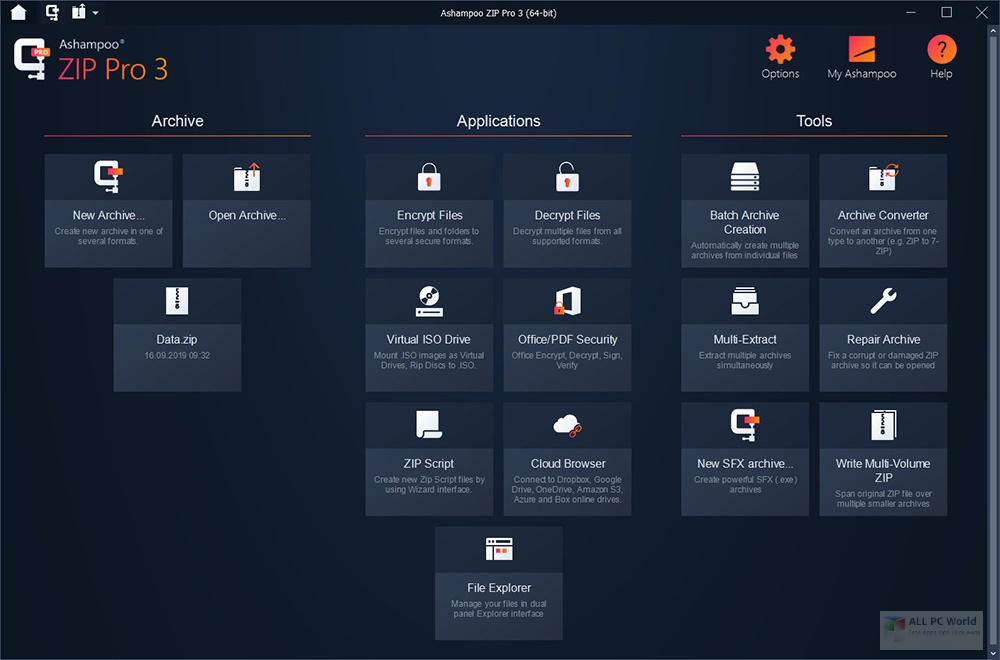Screen dimensions: 1000x660
Task: Click the Batch Archive Creation stack icon
Action: [x=745, y=177]
